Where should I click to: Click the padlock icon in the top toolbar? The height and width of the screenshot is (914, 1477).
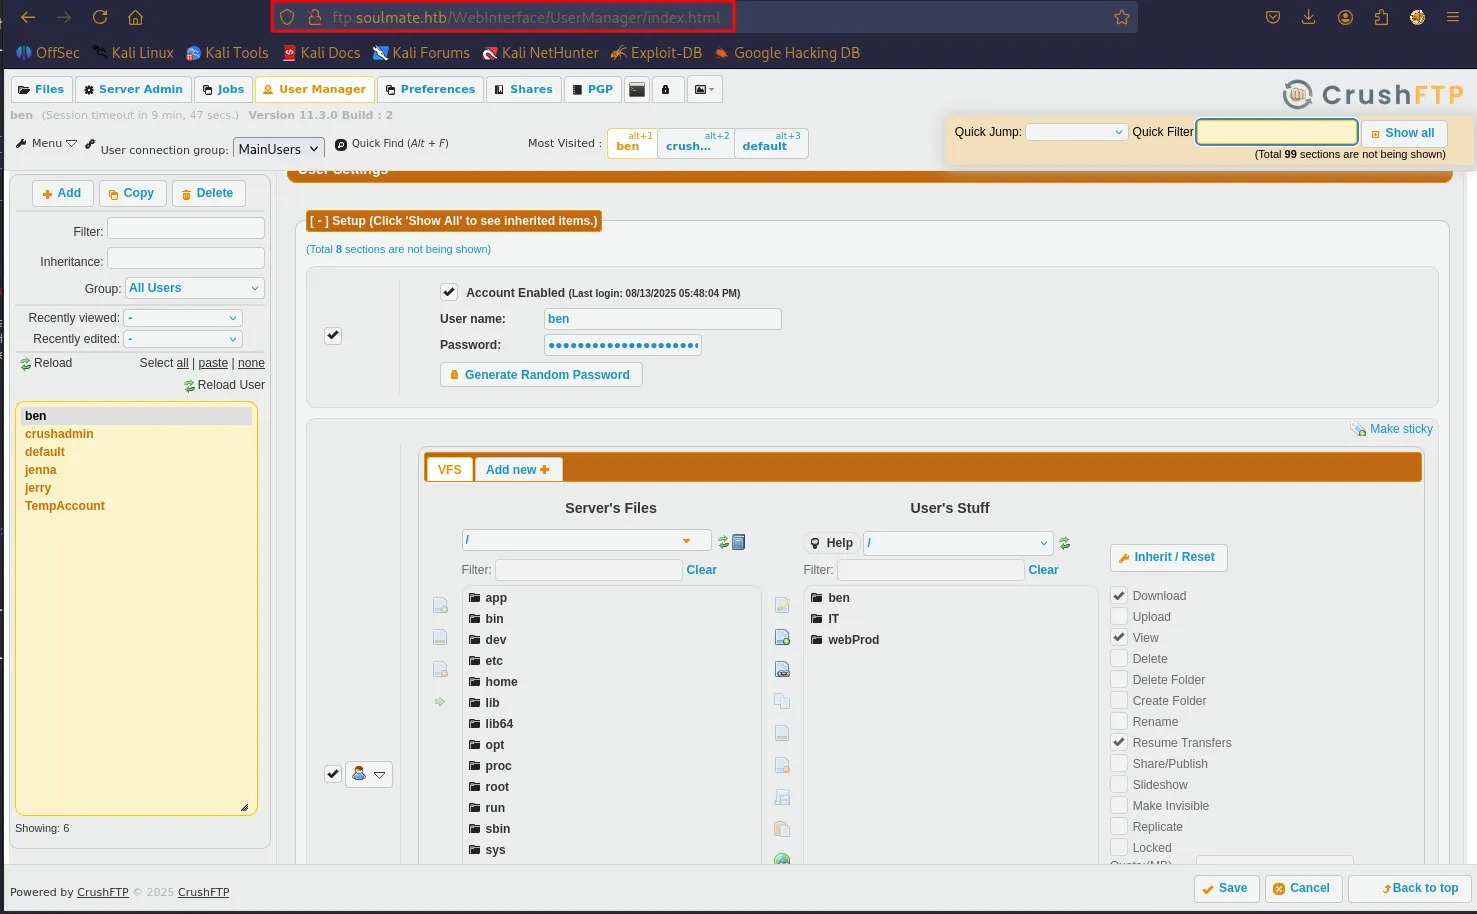click(666, 89)
